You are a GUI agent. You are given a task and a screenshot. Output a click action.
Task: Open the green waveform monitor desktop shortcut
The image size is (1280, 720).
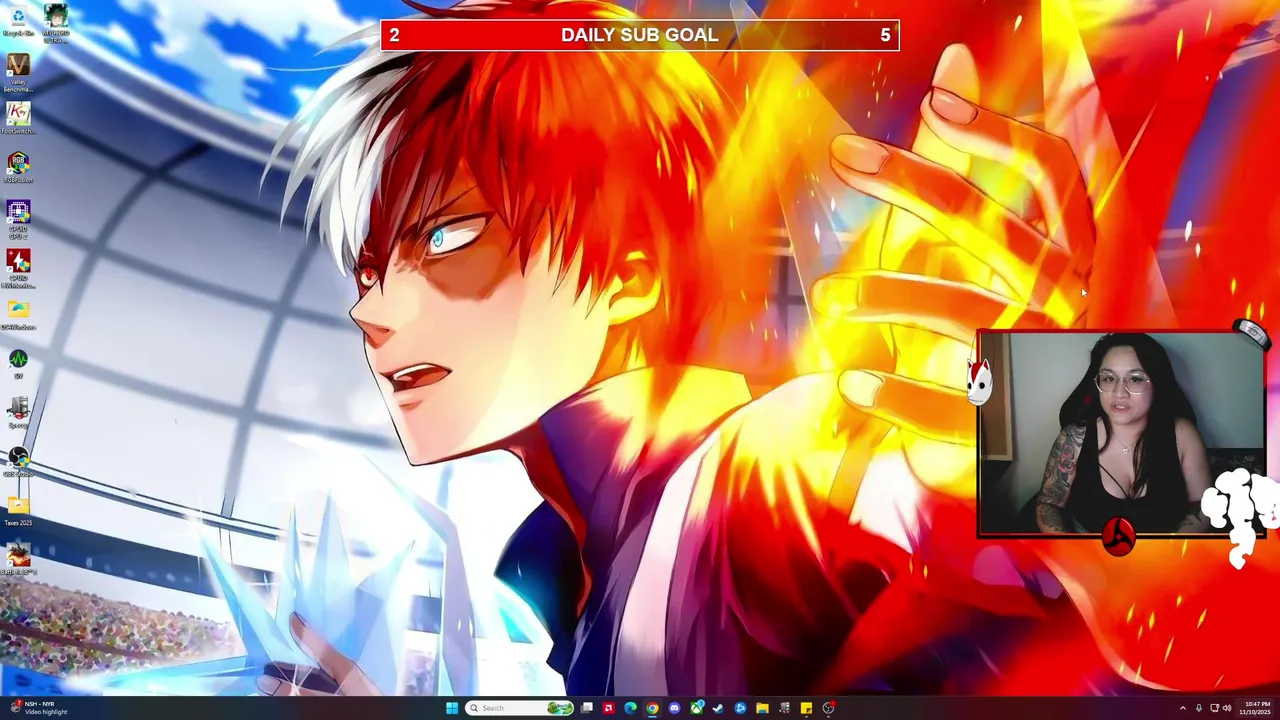point(18,363)
